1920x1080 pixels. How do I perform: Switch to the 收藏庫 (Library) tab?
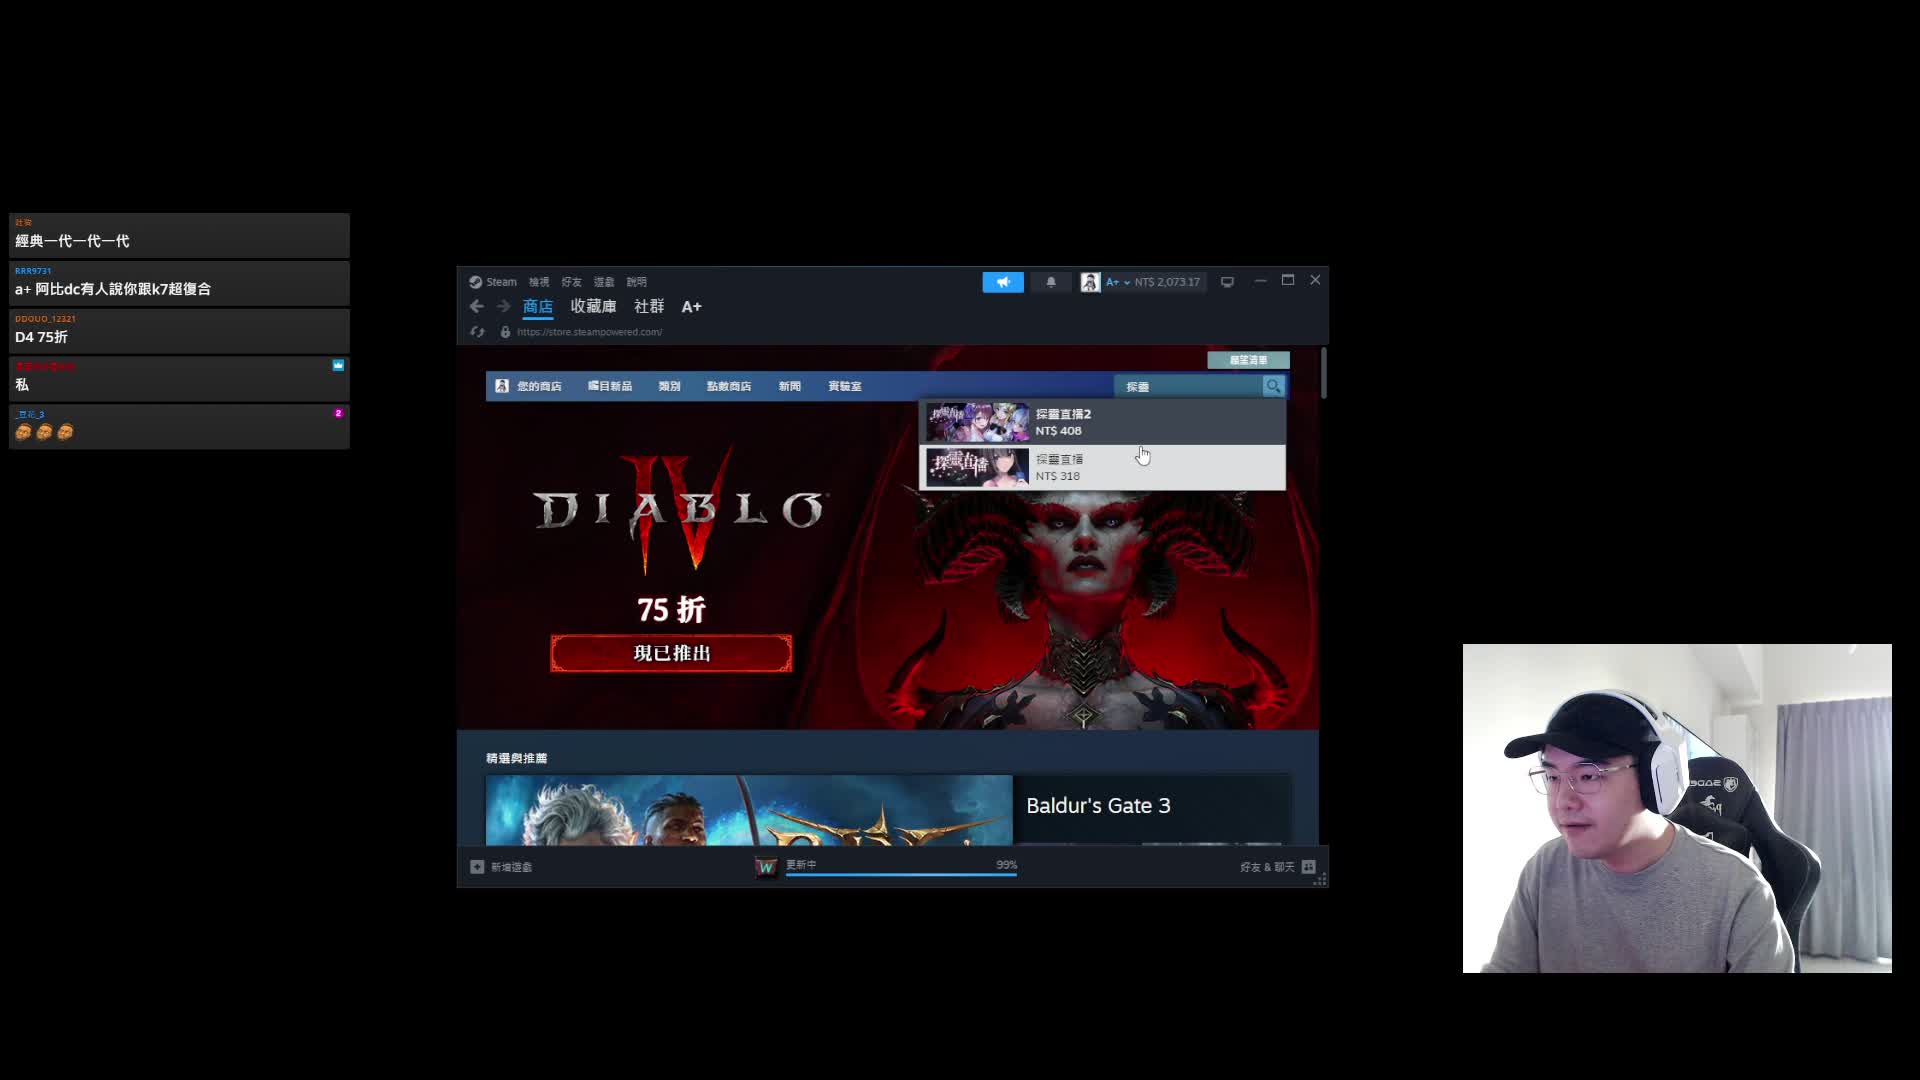coord(593,307)
